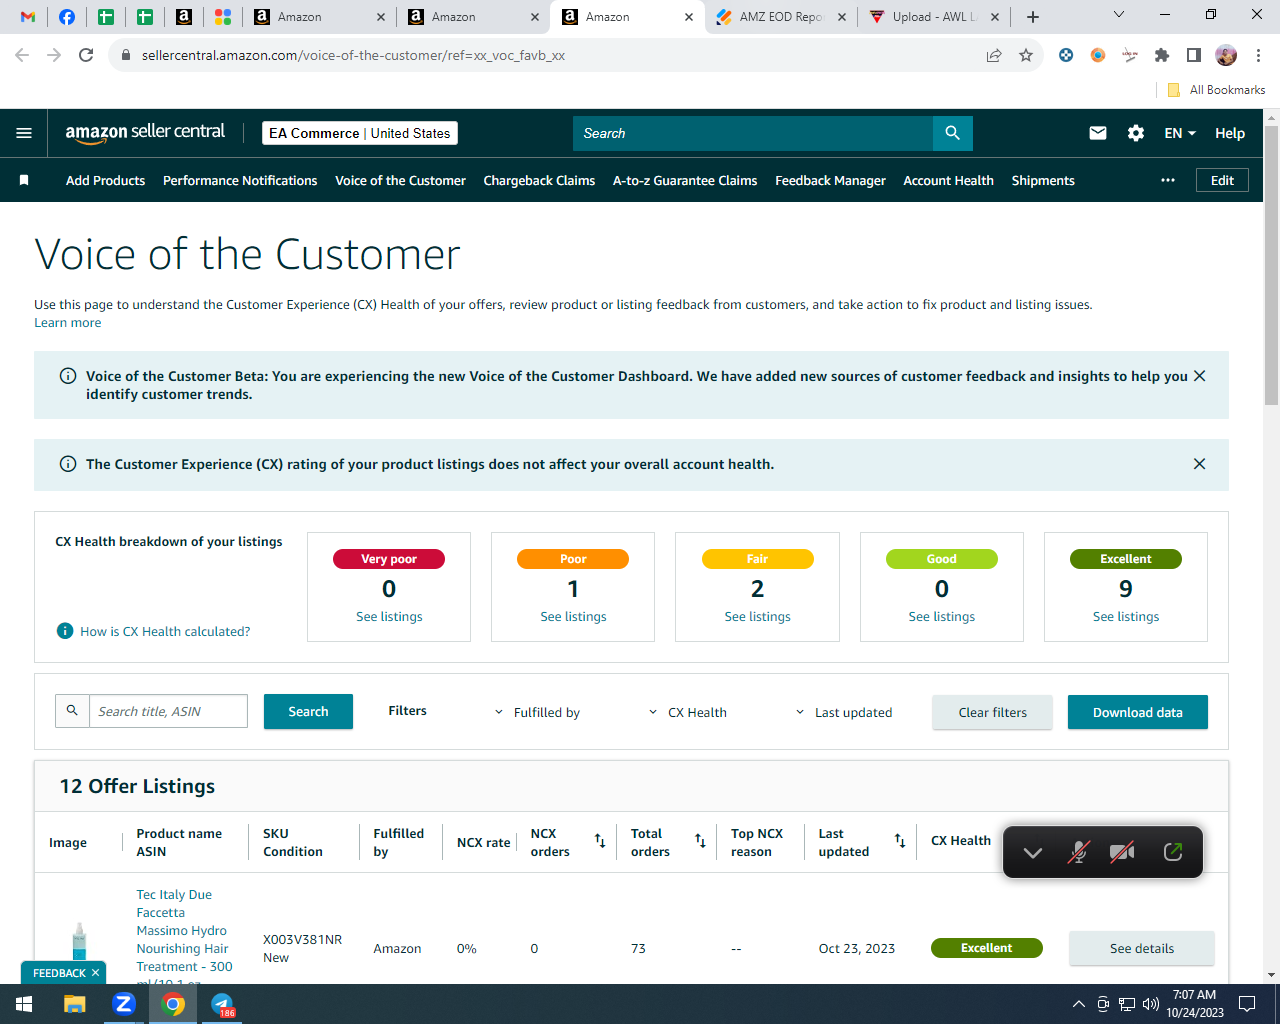
Task: Open the EA Commerce United States account switcher
Action: pyautogui.click(x=360, y=133)
